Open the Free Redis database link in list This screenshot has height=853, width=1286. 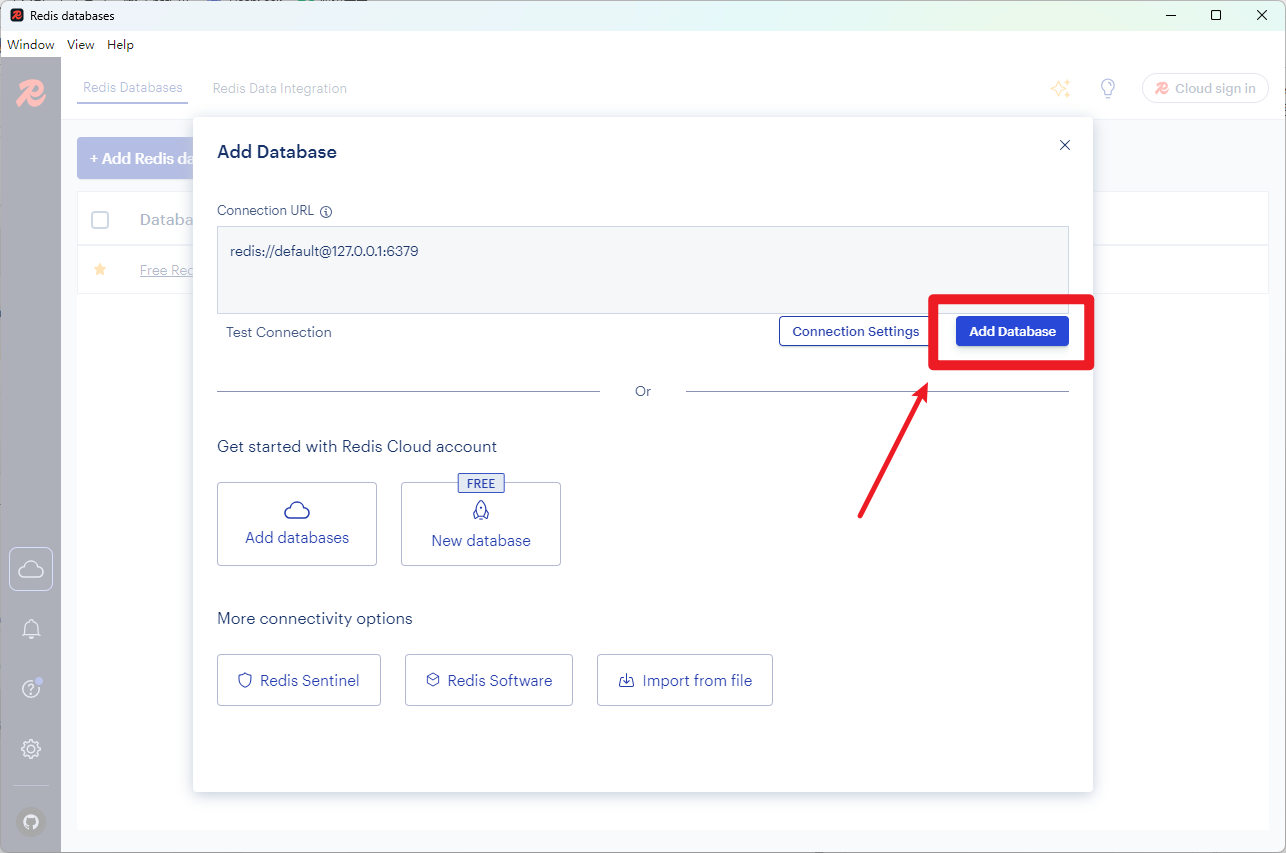(166, 270)
